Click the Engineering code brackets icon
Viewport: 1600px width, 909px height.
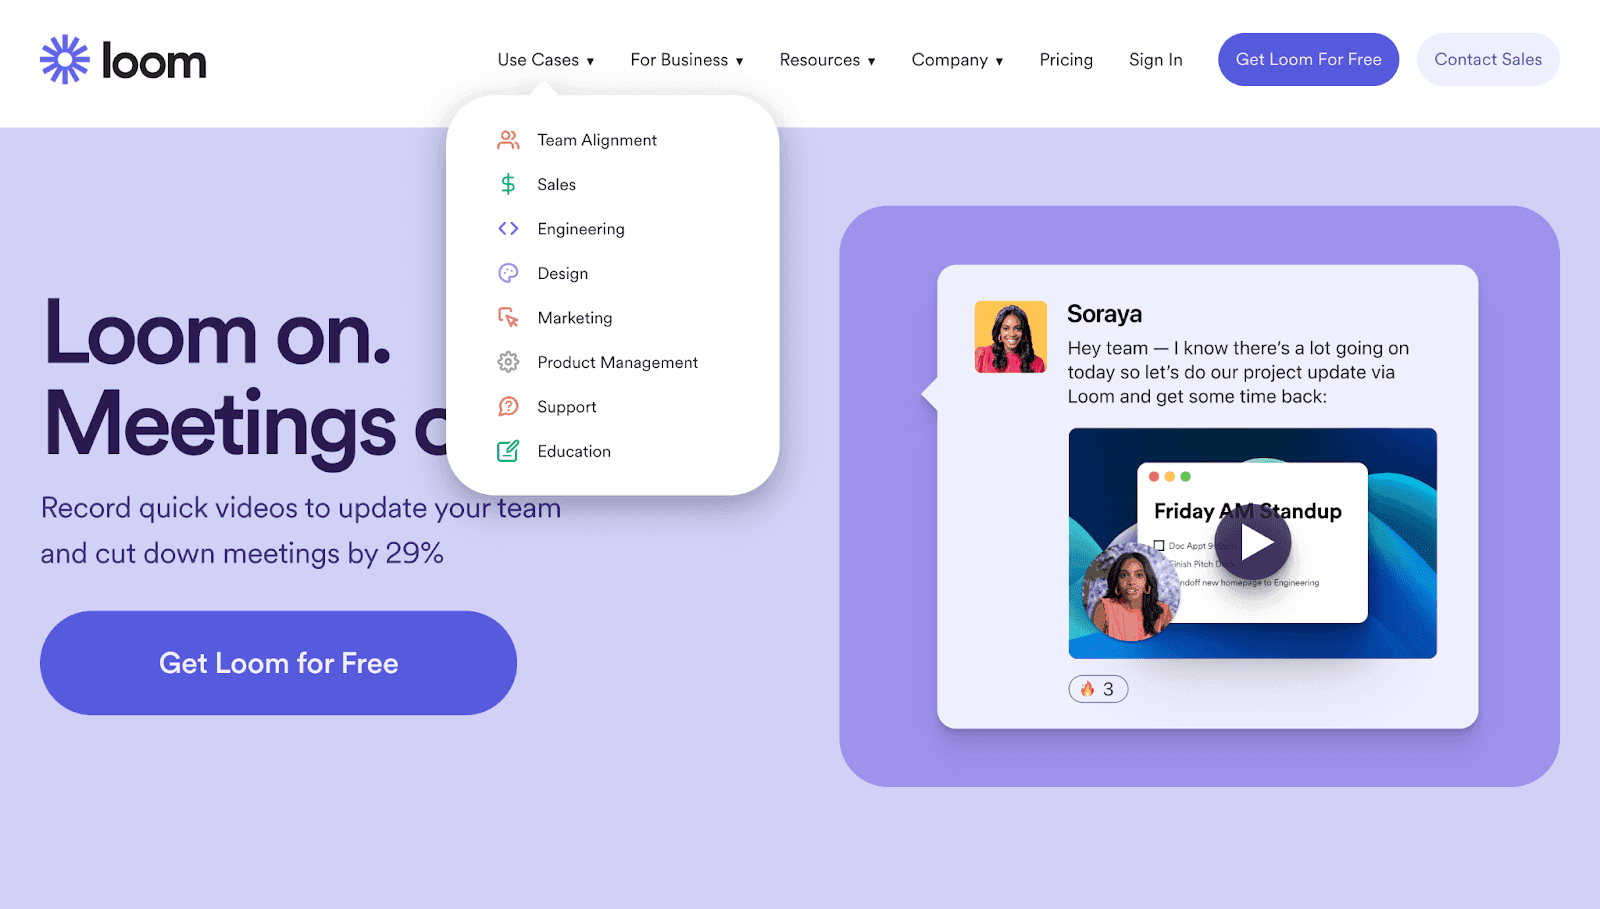tap(508, 229)
